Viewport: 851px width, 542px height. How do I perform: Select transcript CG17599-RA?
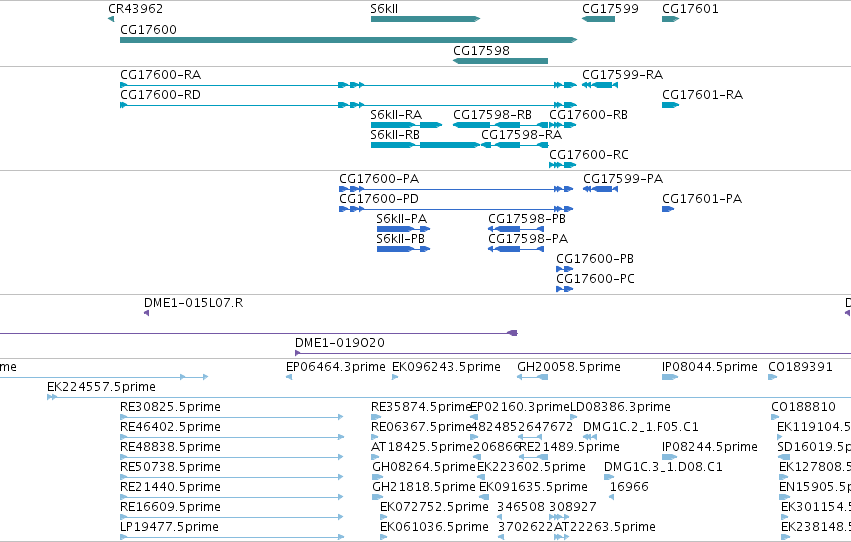(600, 85)
